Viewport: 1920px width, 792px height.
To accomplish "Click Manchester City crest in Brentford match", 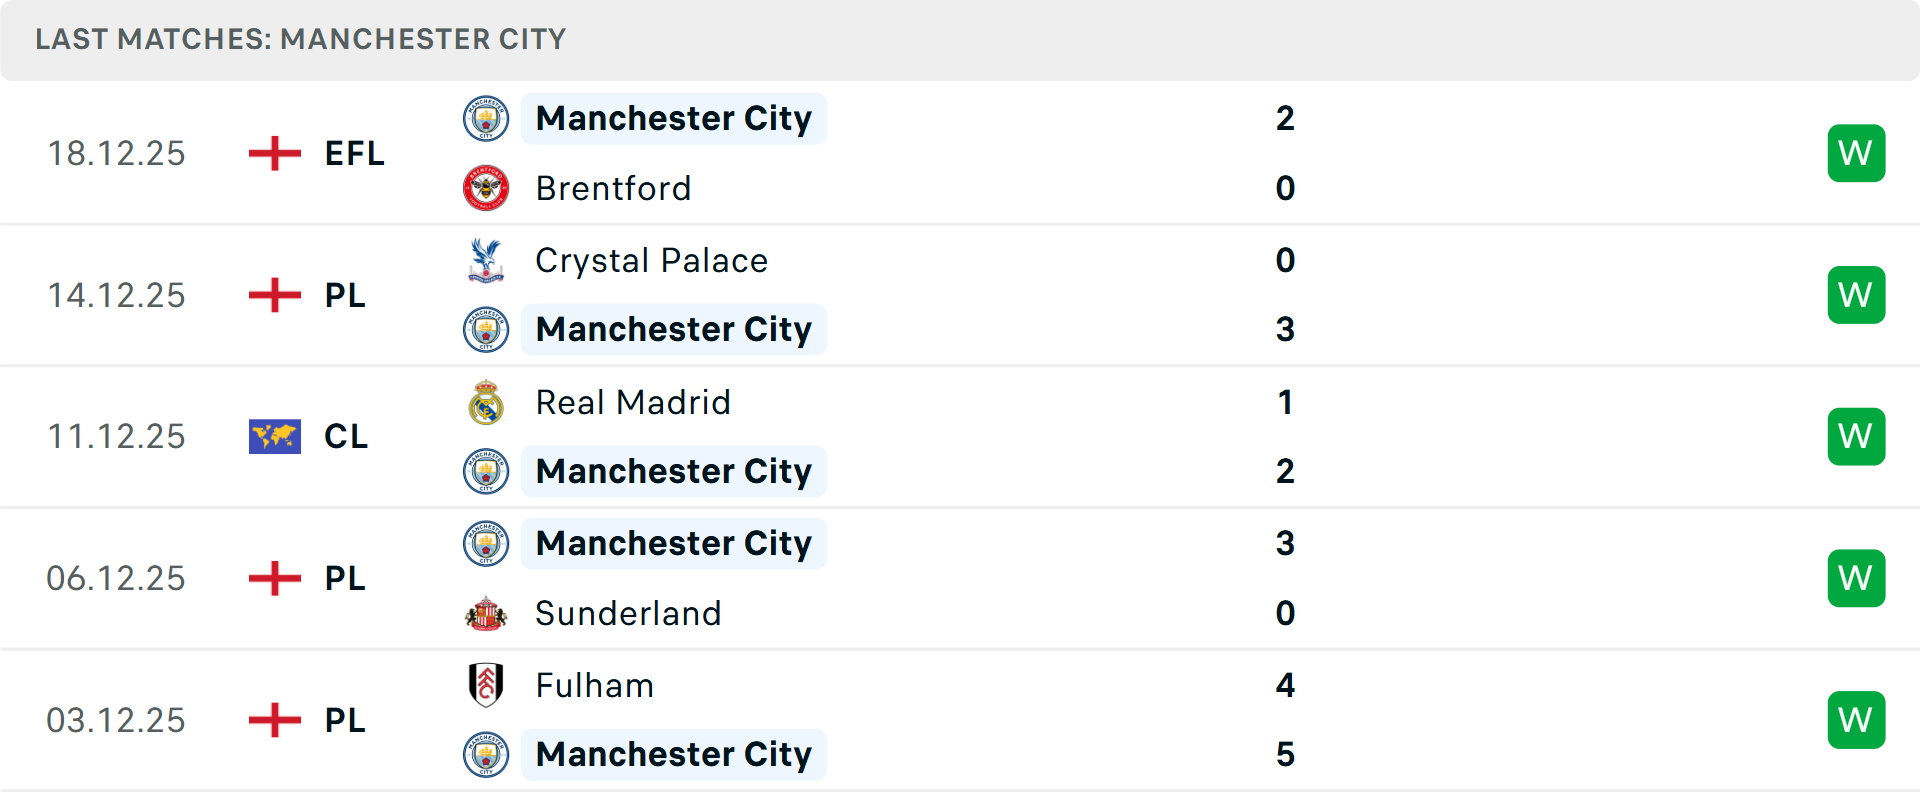I will (x=486, y=118).
